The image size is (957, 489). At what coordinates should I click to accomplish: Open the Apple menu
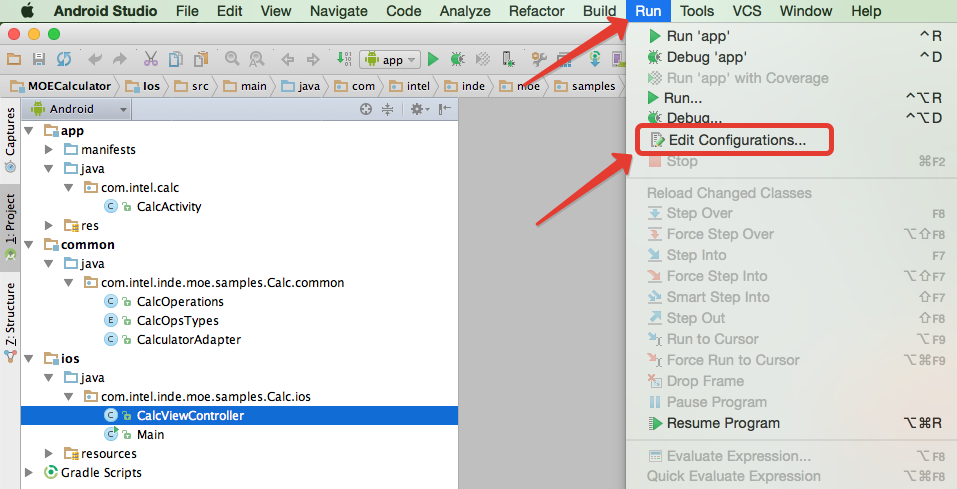point(27,11)
